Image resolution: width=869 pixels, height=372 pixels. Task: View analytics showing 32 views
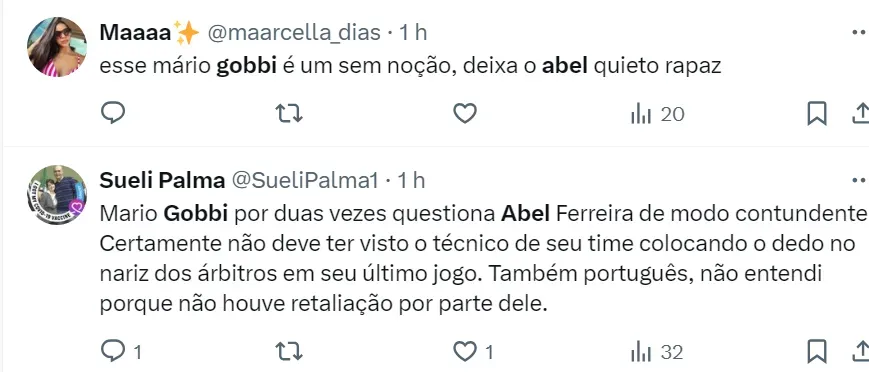tap(657, 352)
